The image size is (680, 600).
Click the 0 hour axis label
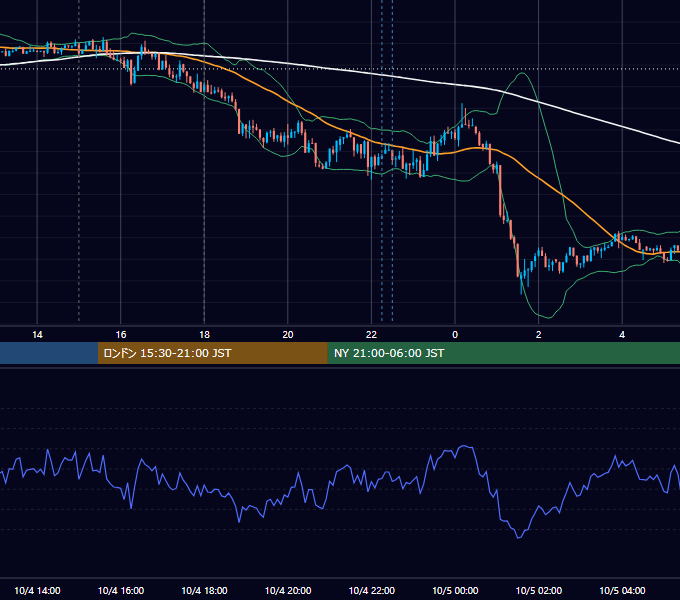point(455,335)
